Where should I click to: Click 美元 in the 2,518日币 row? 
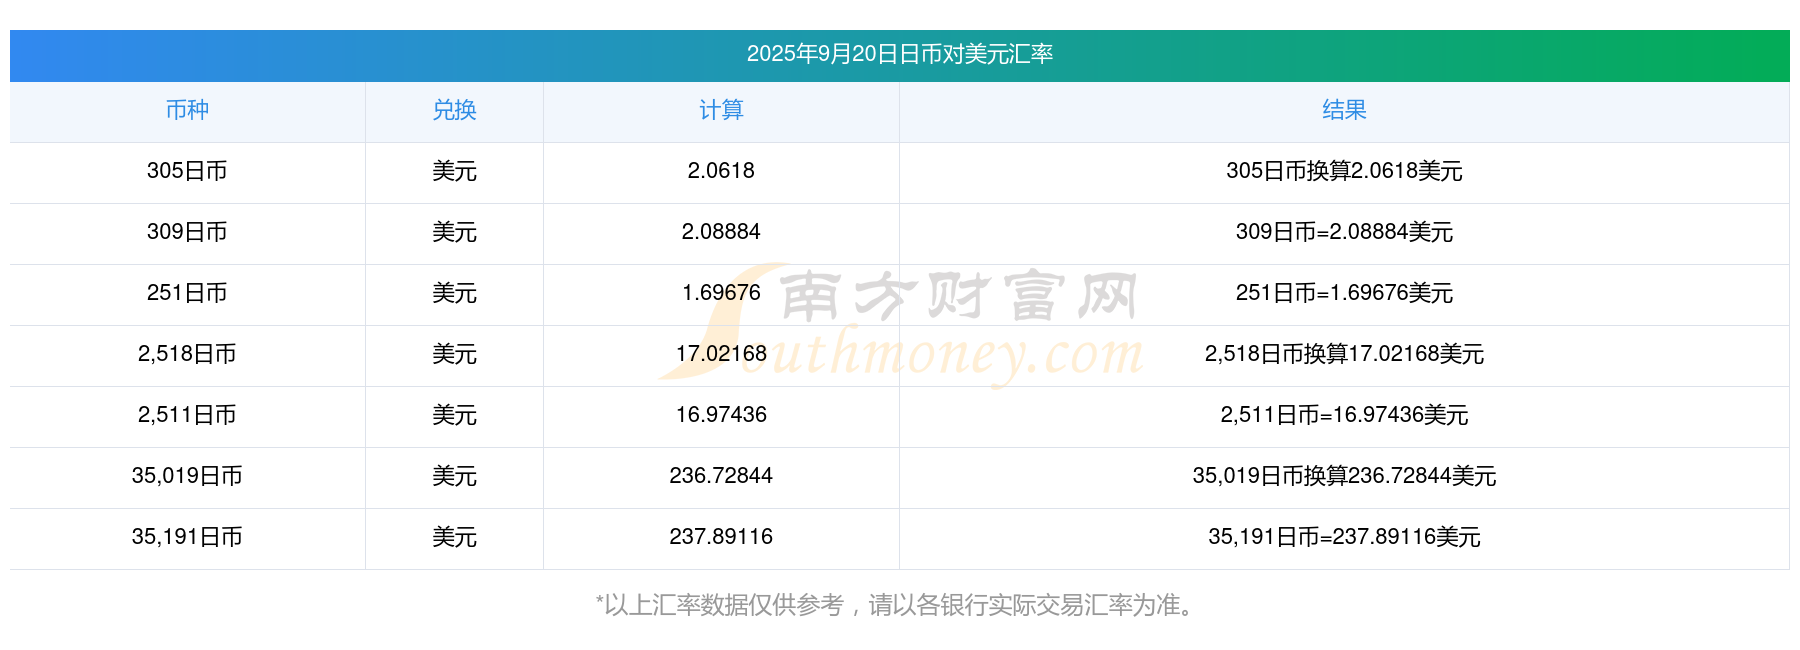pyautogui.click(x=454, y=354)
